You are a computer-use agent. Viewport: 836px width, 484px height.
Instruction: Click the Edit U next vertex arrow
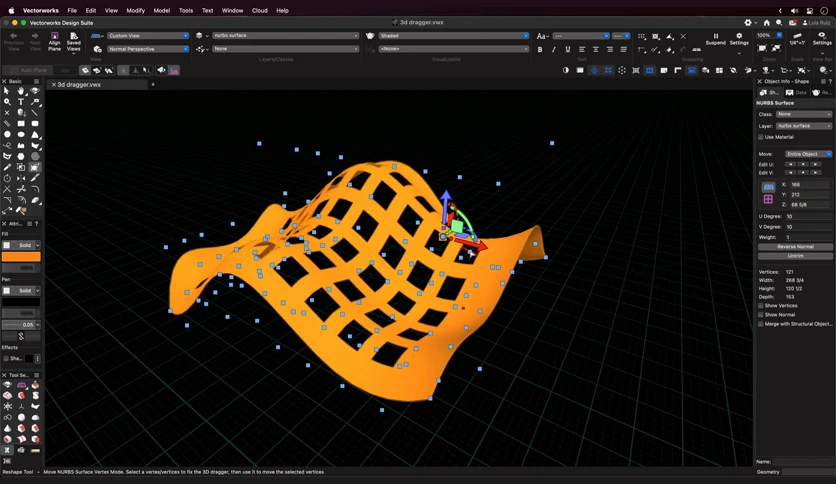pos(816,165)
